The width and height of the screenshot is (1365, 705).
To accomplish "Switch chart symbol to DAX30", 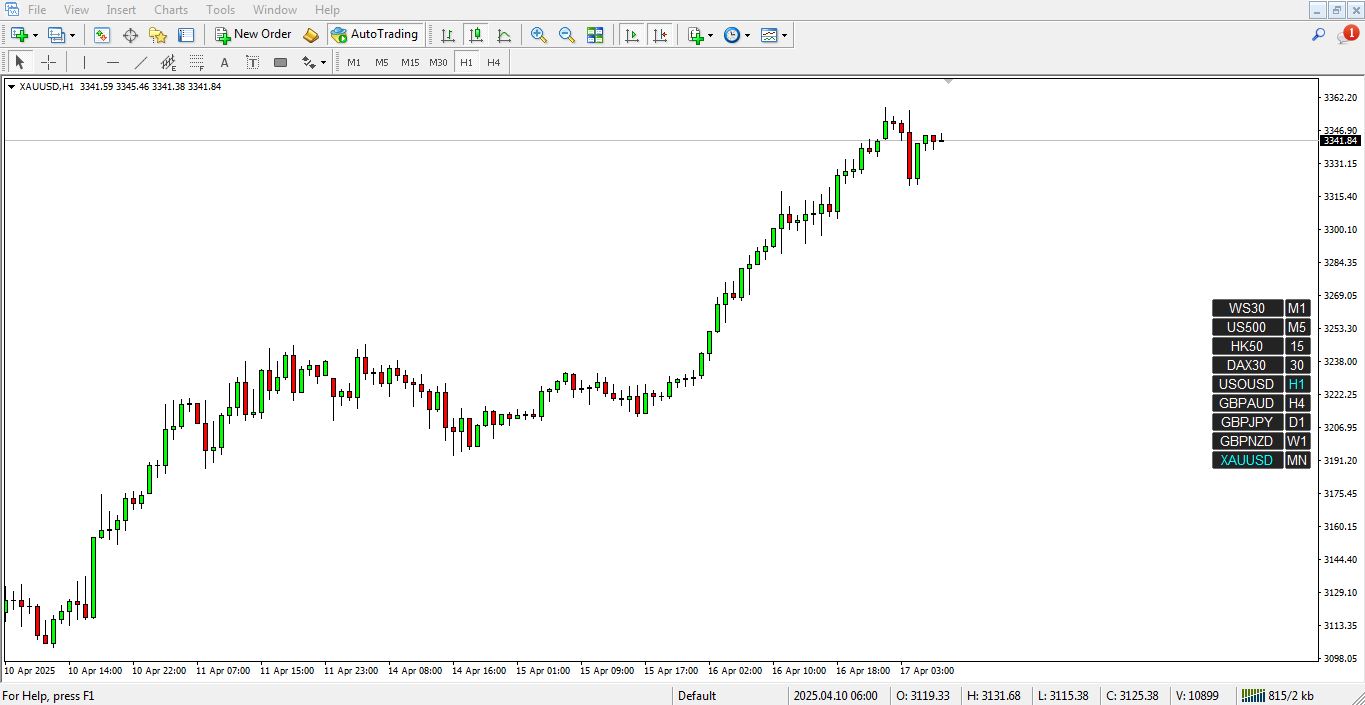I will point(1247,365).
